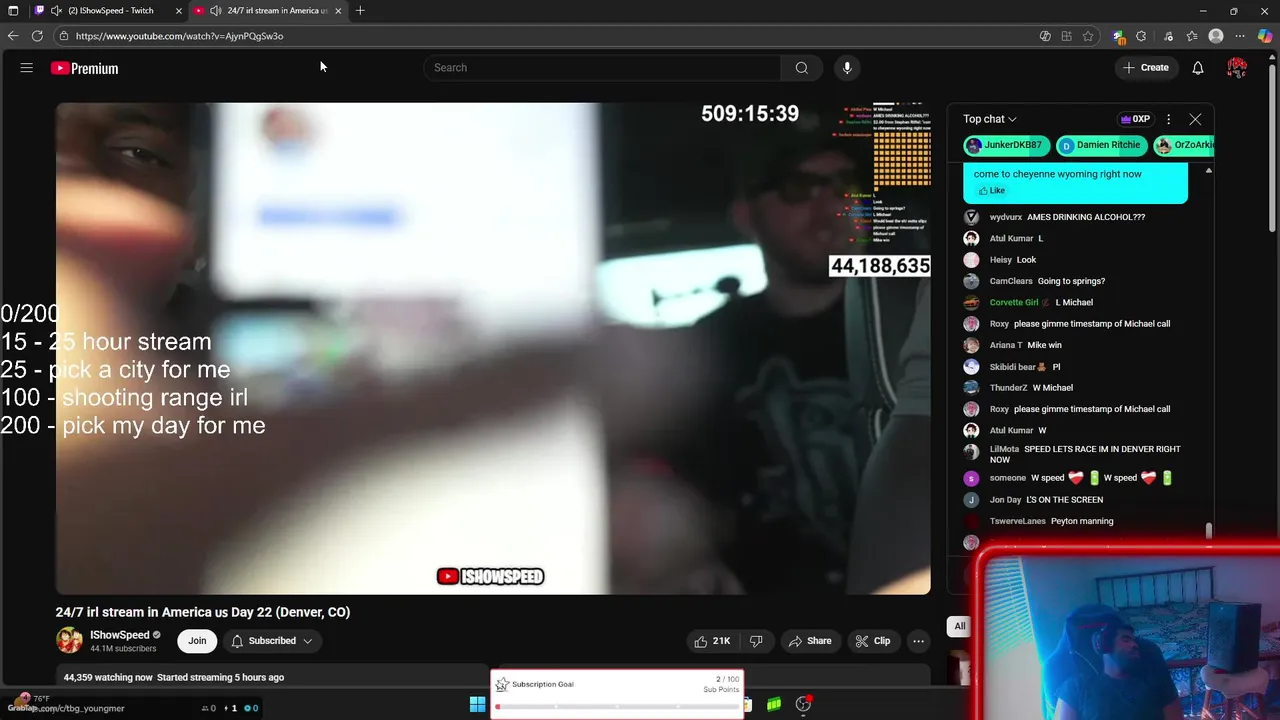Viewport: 1280px width, 720px height.
Task: Click the 44,359 watching now text
Action: [108, 677]
